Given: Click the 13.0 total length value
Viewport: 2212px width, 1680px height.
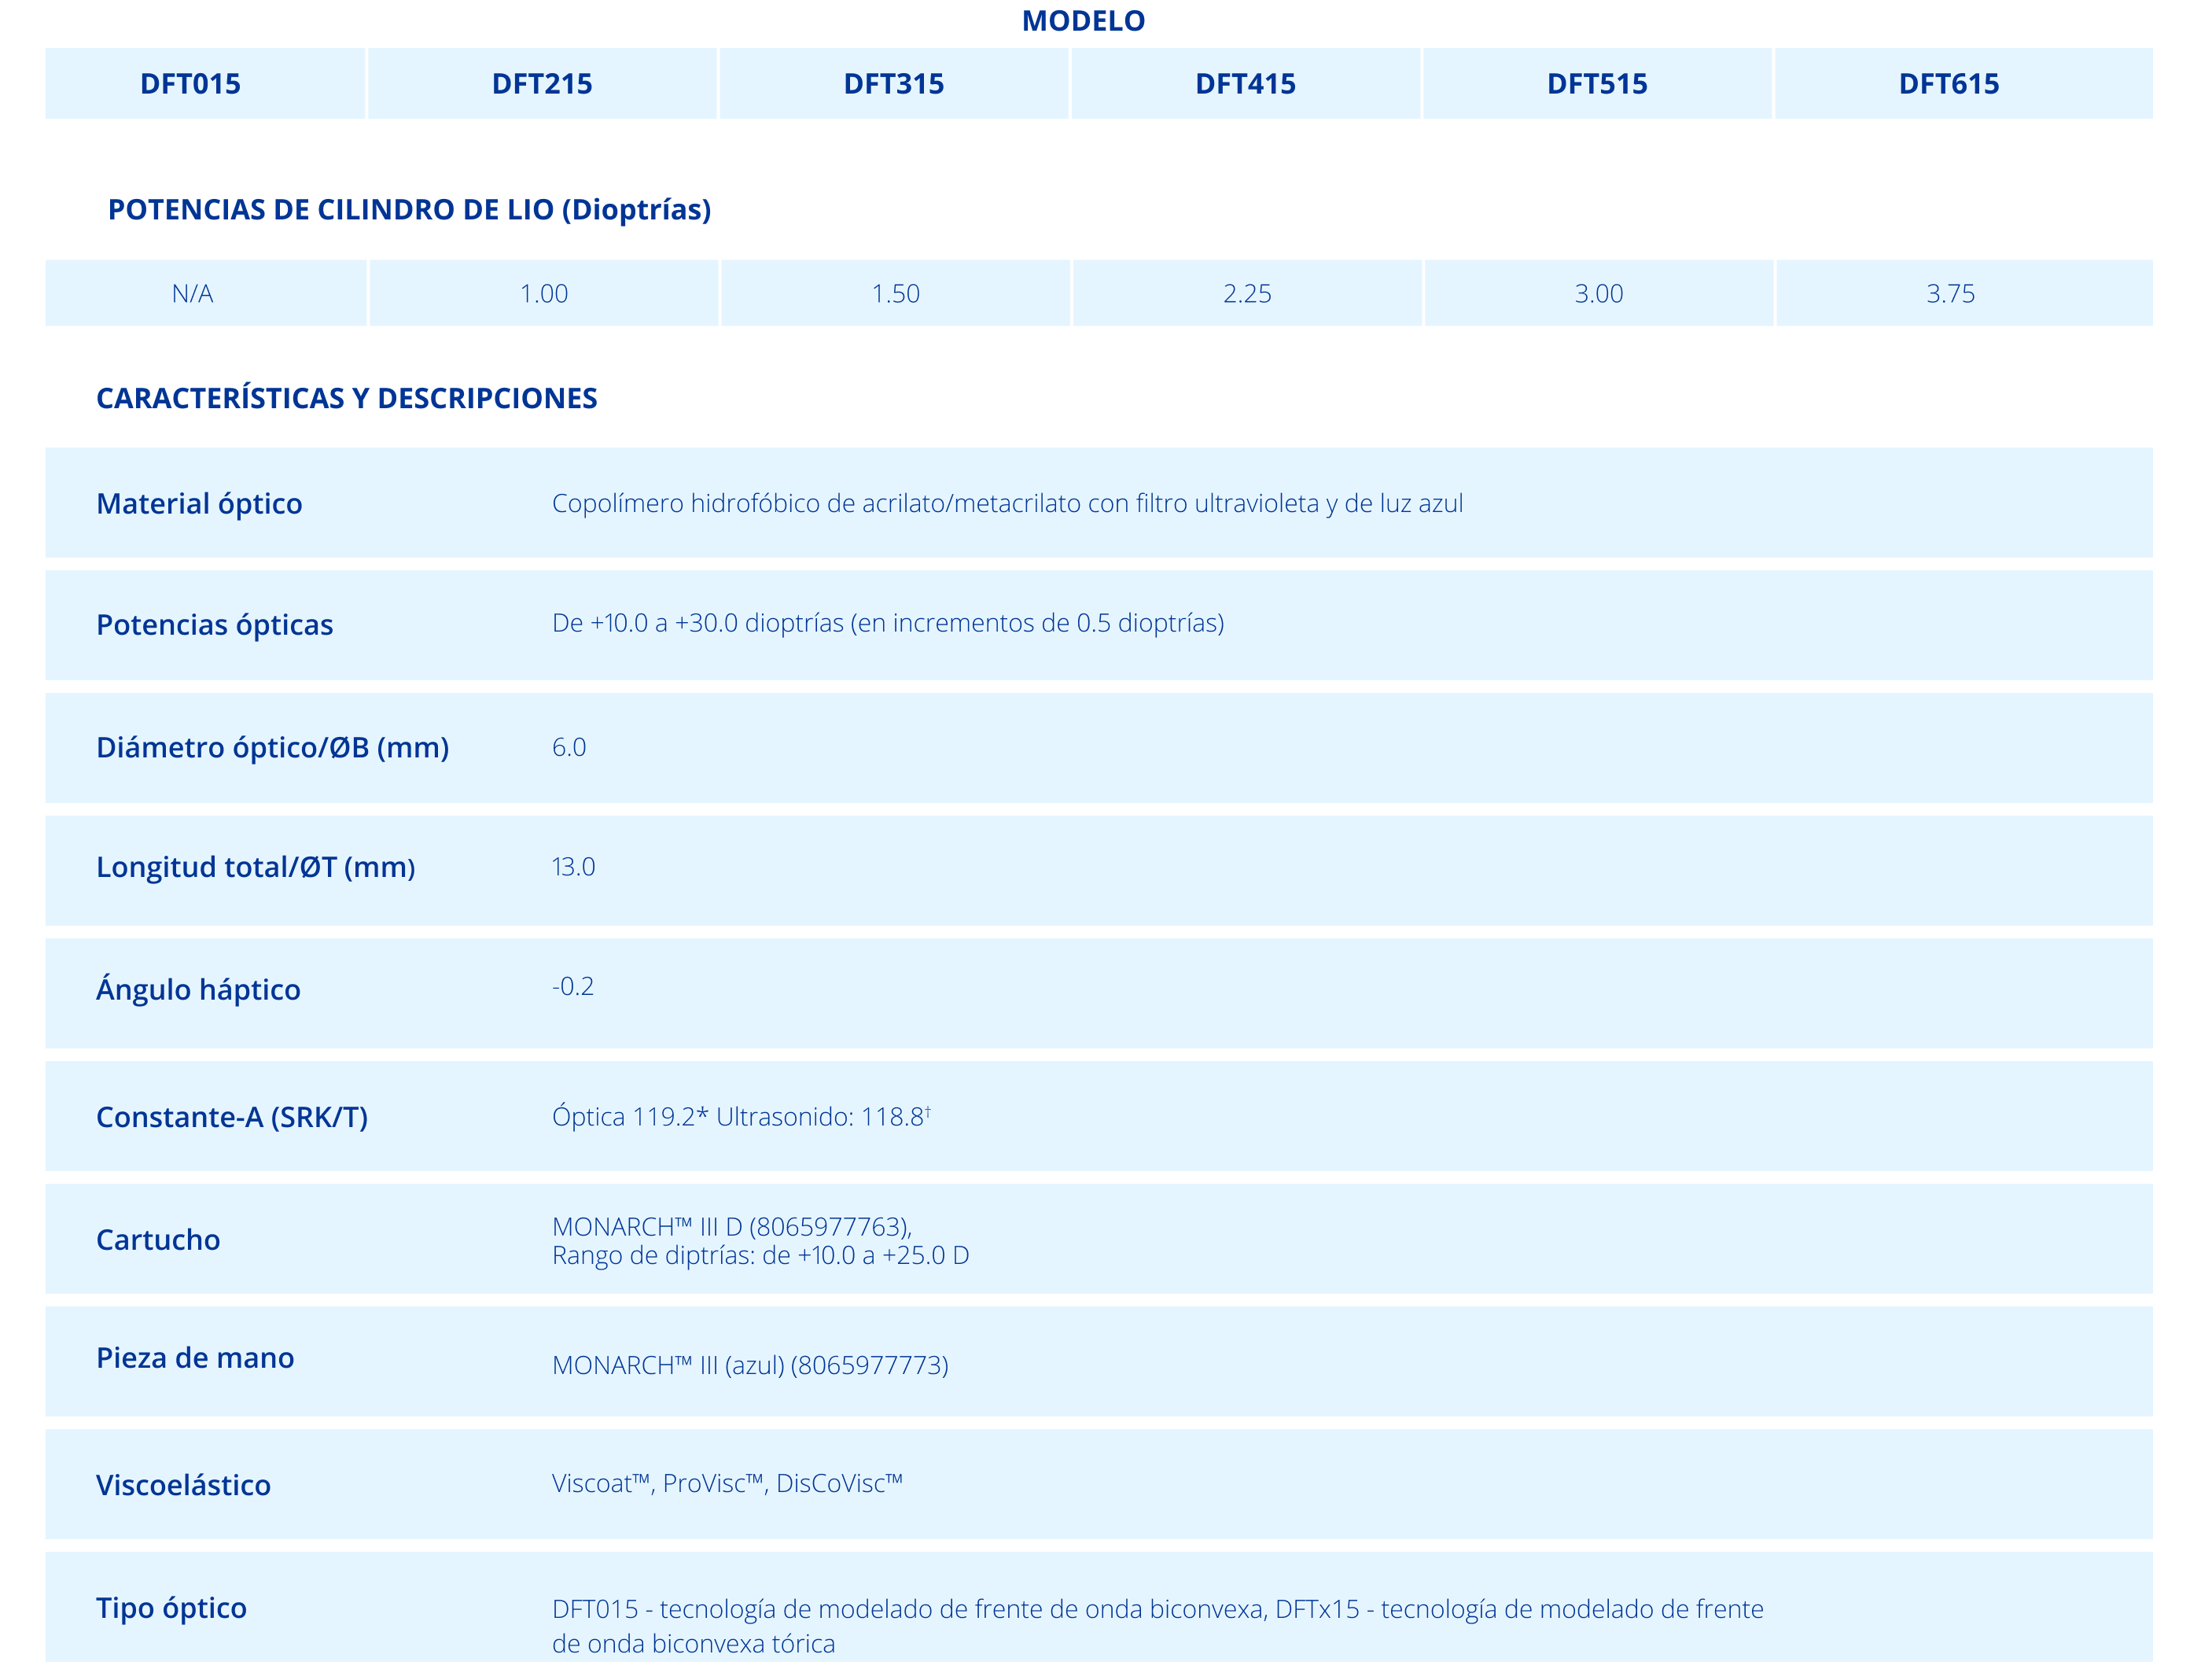Looking at the screenshot, I should pyautogui.click(x=573, y=866).
